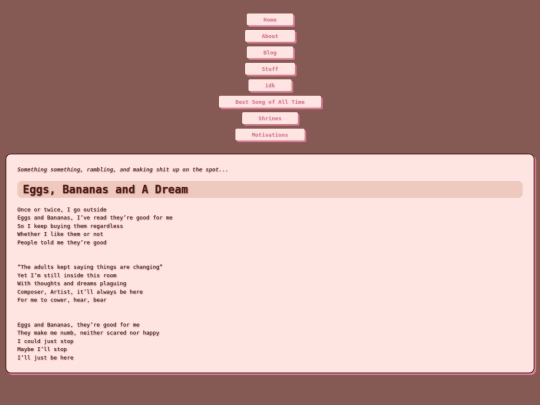Visit the Stuff page

click(x=270, y=69)
